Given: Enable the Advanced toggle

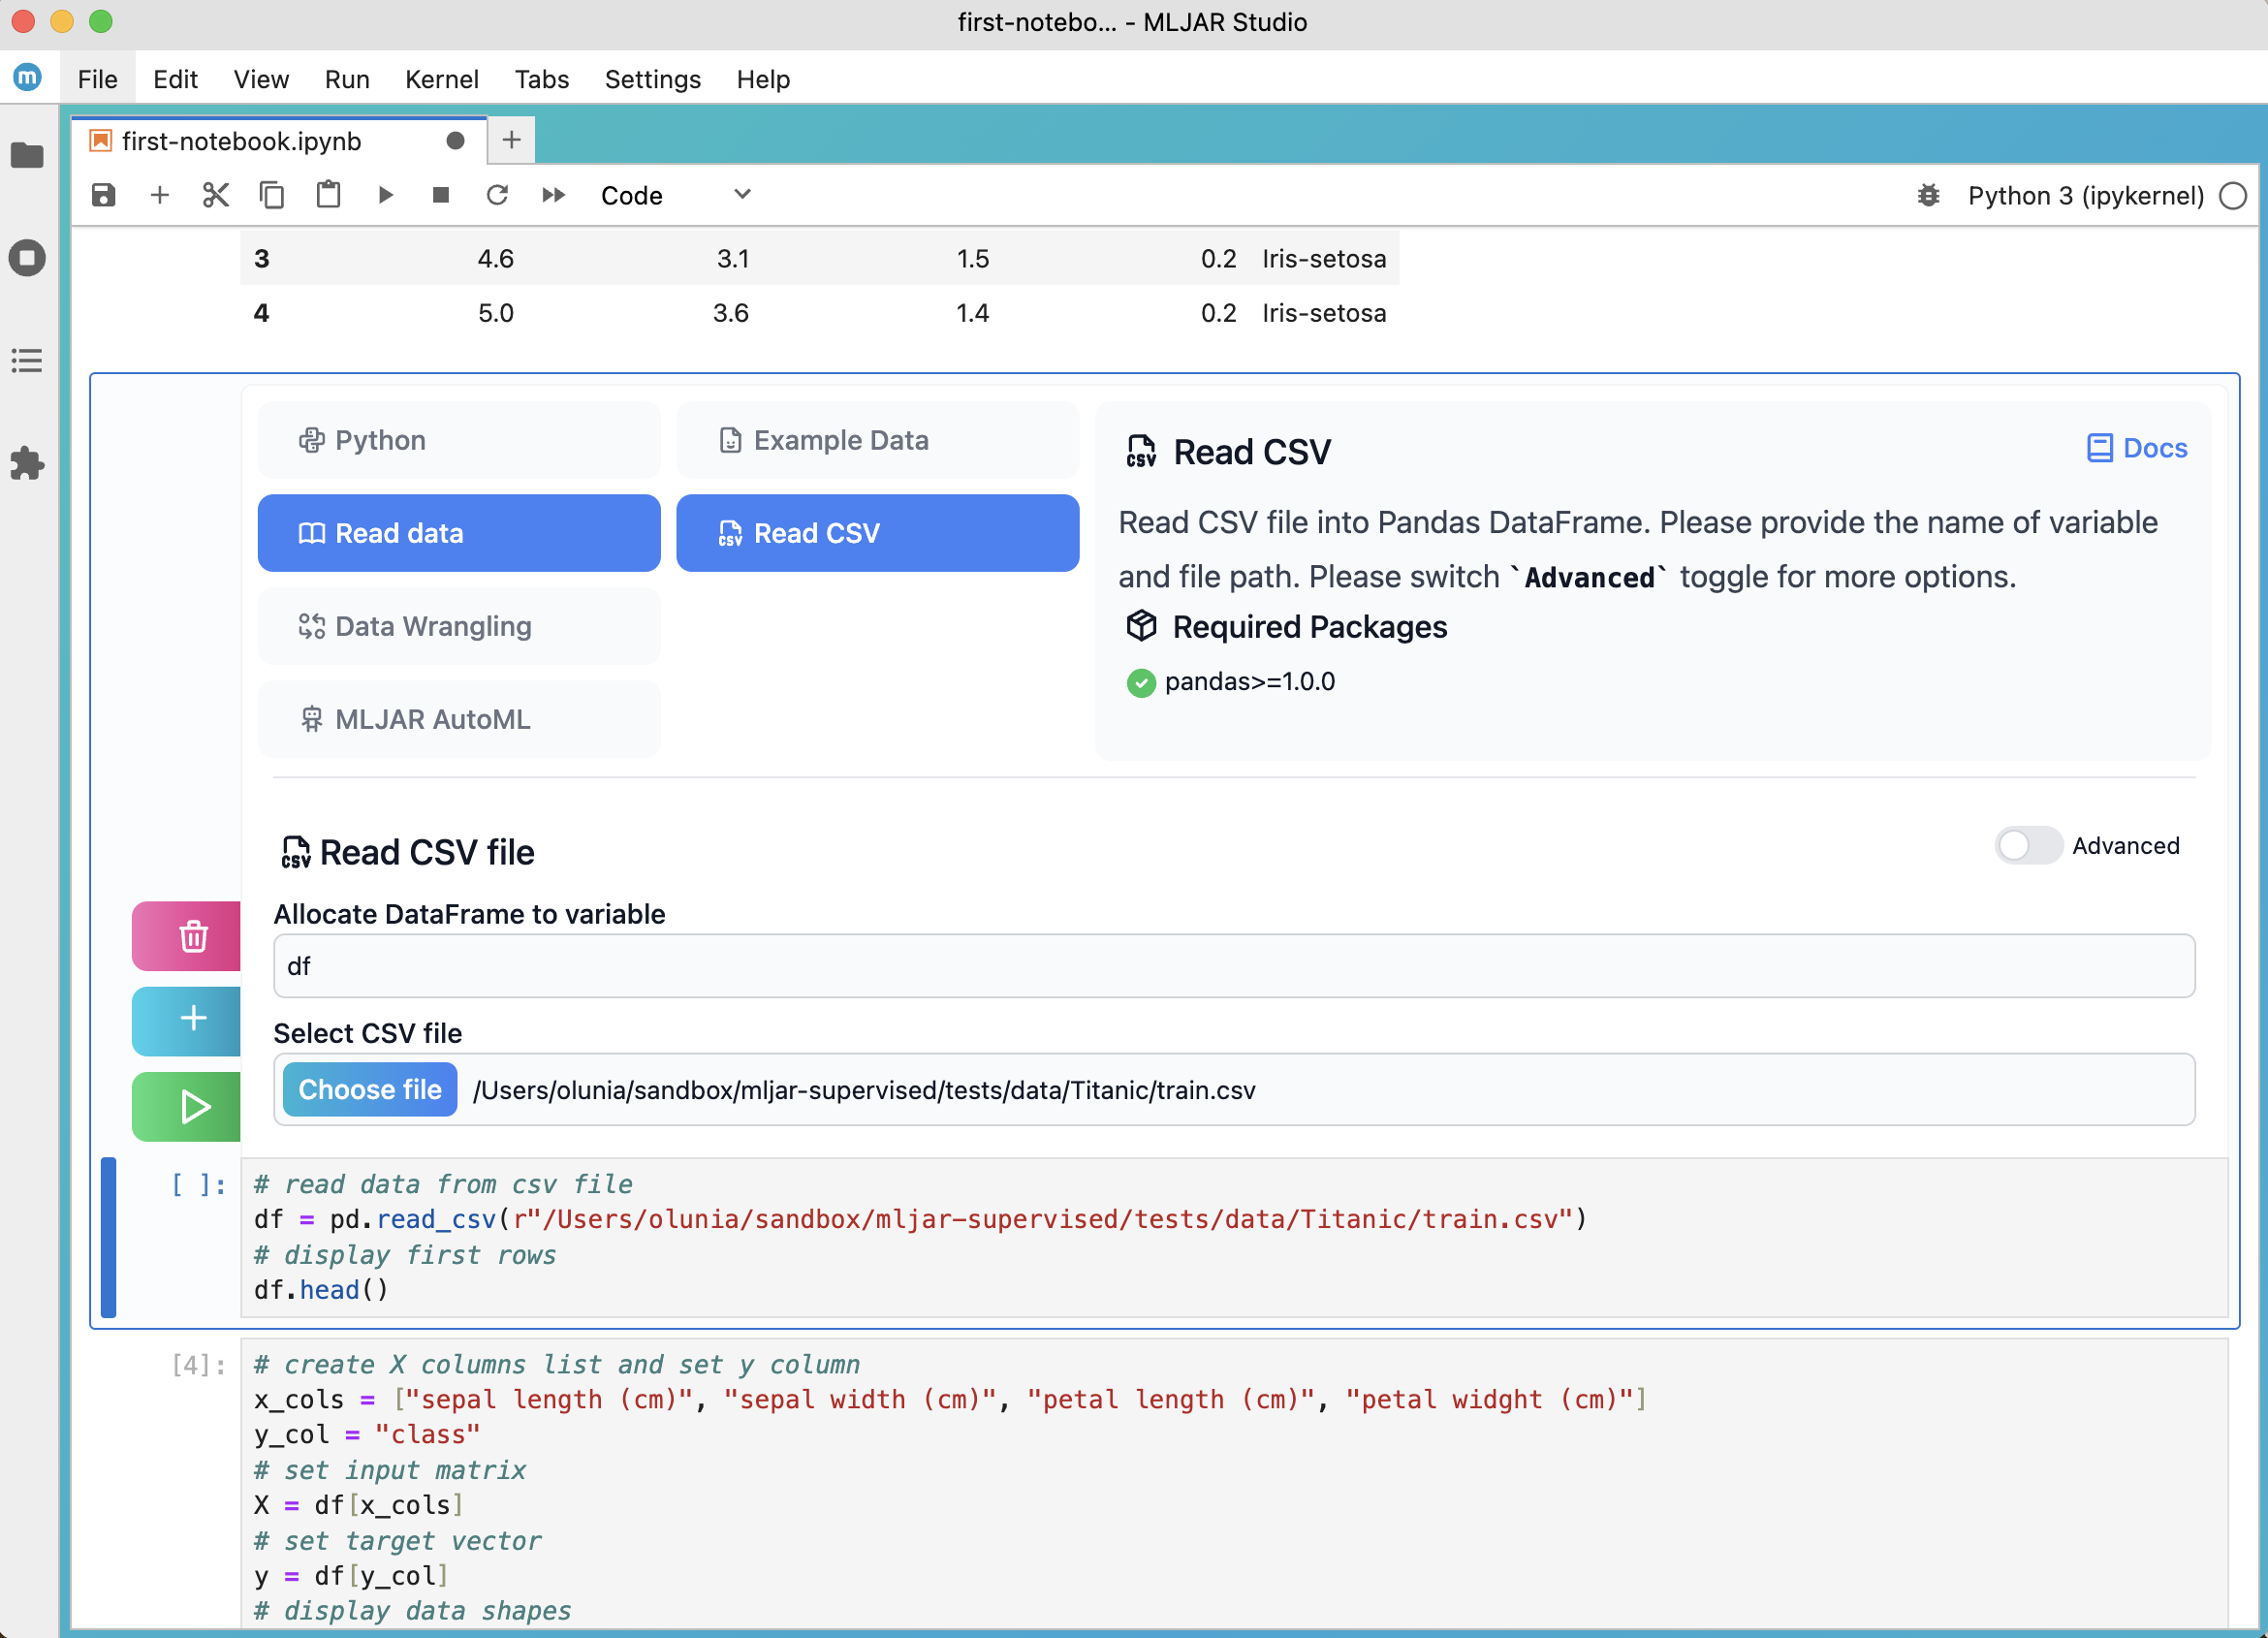Looking at the screenshot, I should pos(2028,846).
